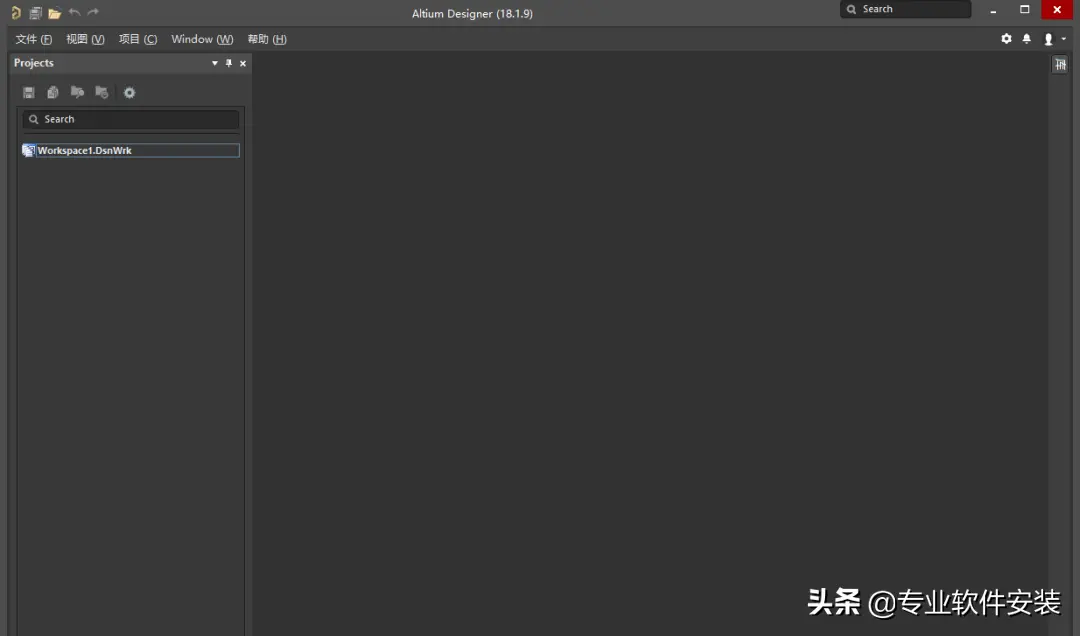The image size is (1080, 636).
Task: Open preferences via the top-right gear icon
Action: (x=1006, y=39)
